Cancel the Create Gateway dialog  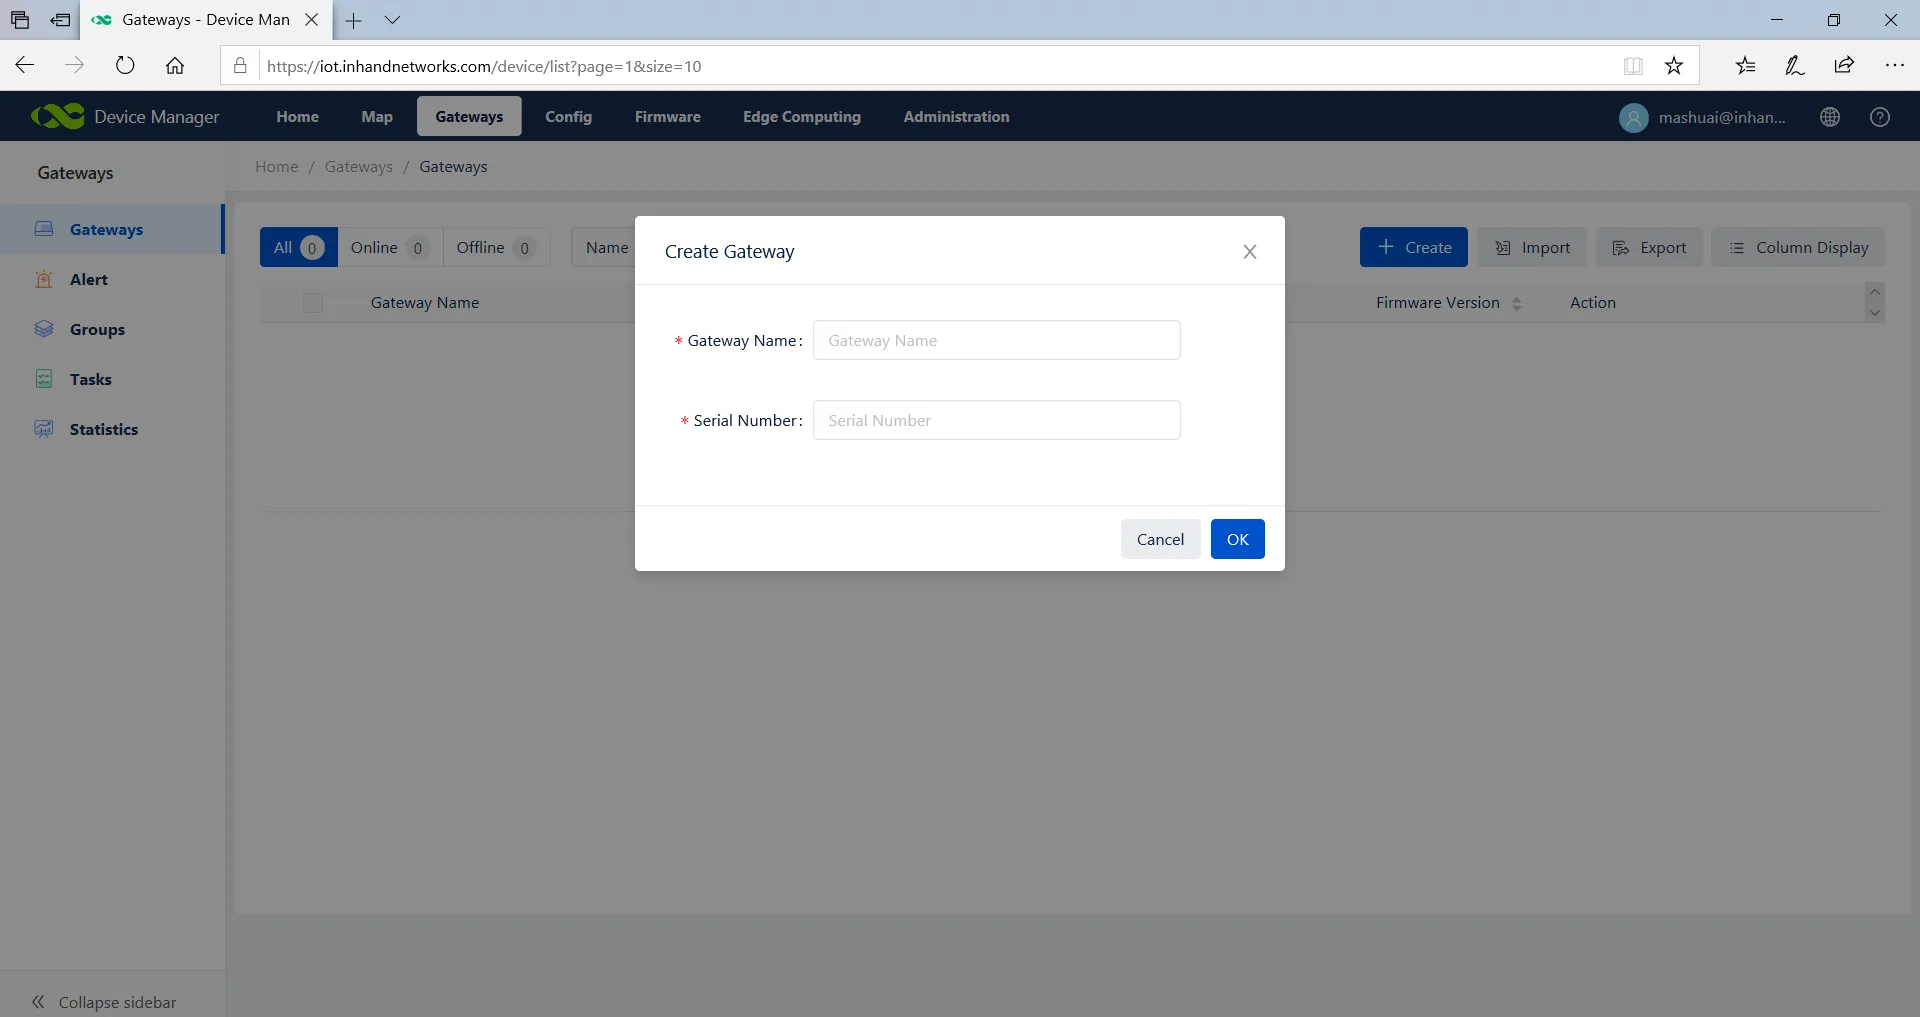click(x=1160, y=539)
